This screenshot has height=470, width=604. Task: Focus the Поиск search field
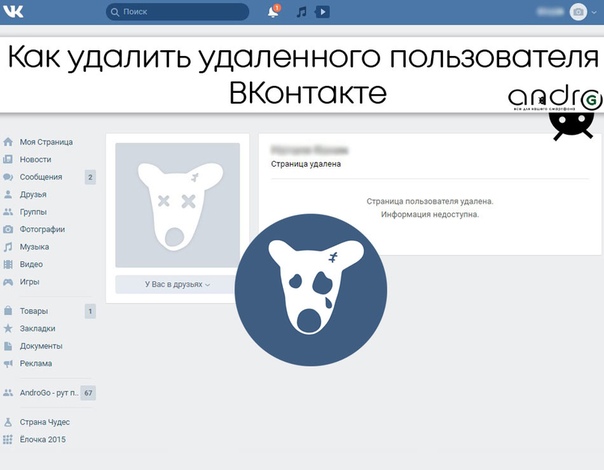(177, 12)
